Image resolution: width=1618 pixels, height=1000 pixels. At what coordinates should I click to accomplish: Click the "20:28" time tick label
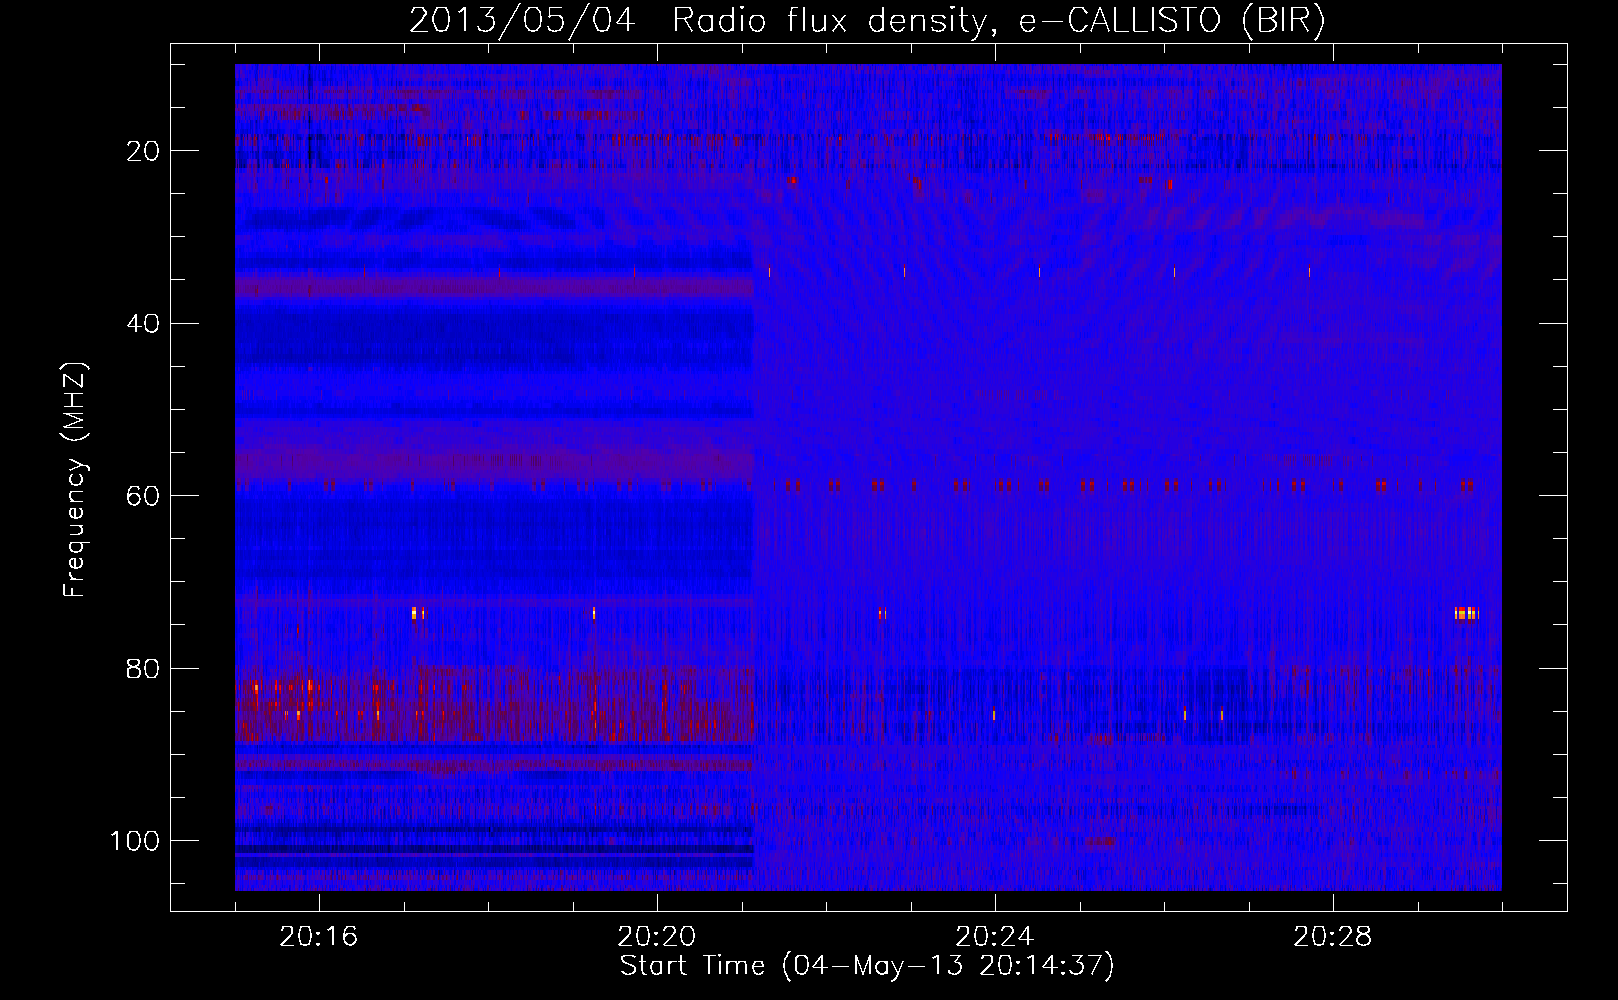tap(1333, 937)
